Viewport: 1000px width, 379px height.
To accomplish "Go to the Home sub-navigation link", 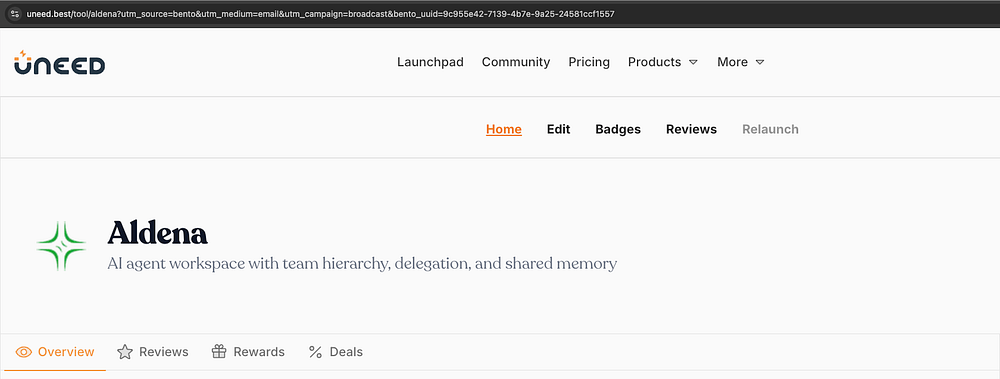I will tap(504, 130).
